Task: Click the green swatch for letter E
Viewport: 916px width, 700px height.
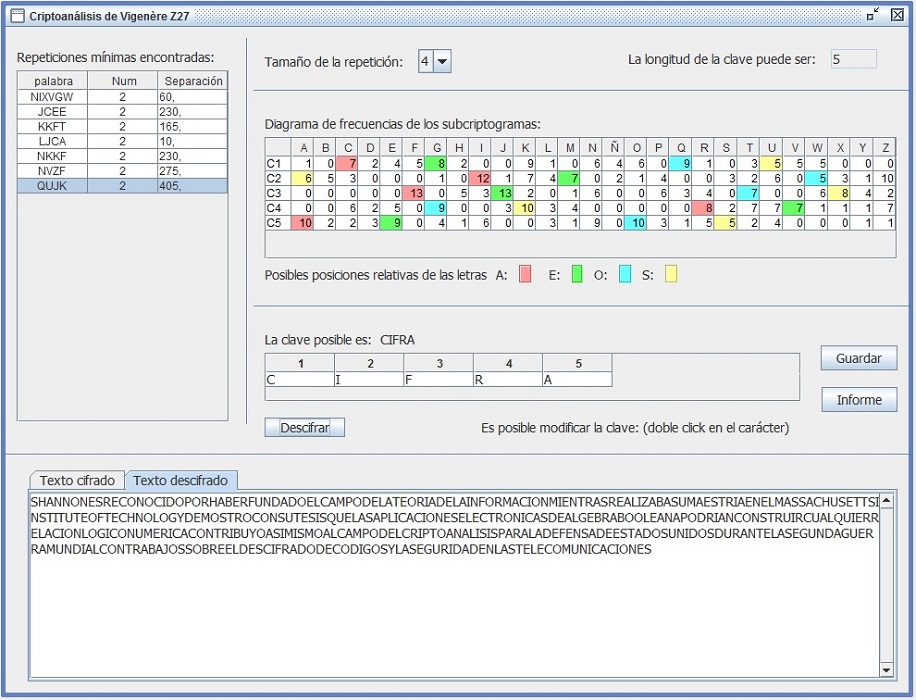Action: coord(577,275)
